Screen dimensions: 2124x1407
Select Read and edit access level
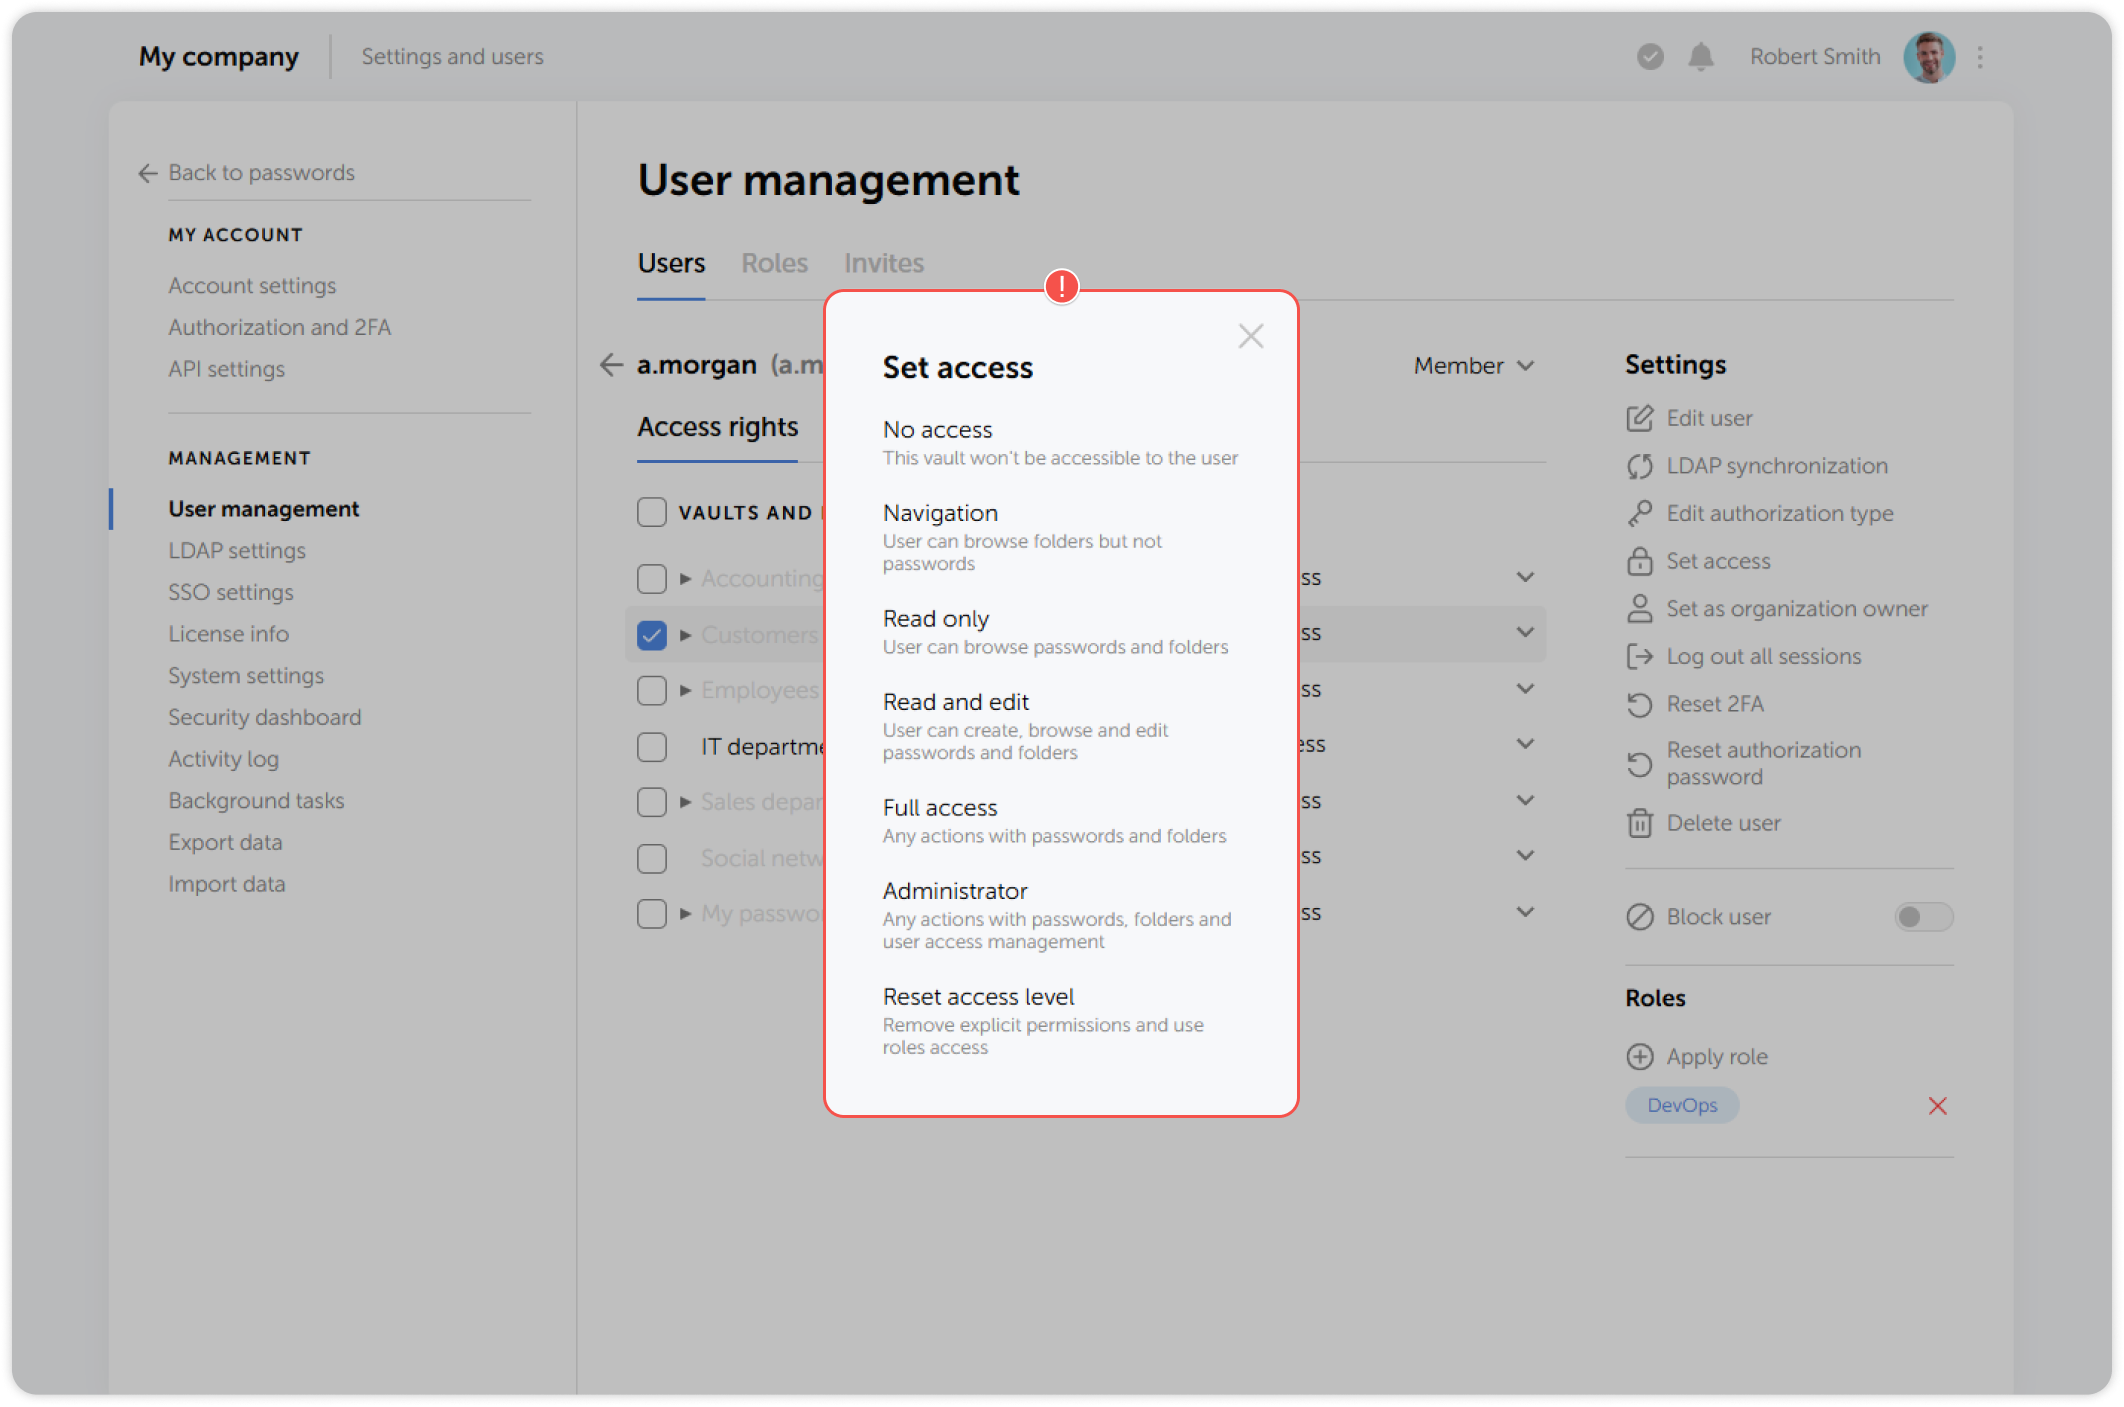click(x=955, y=701)
